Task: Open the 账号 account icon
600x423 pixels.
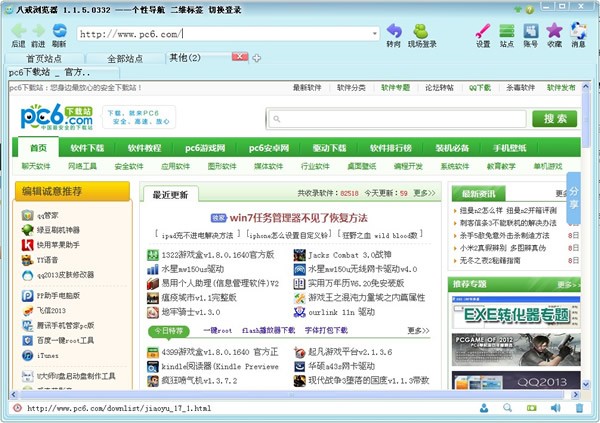Action: (x=531, y=31)
